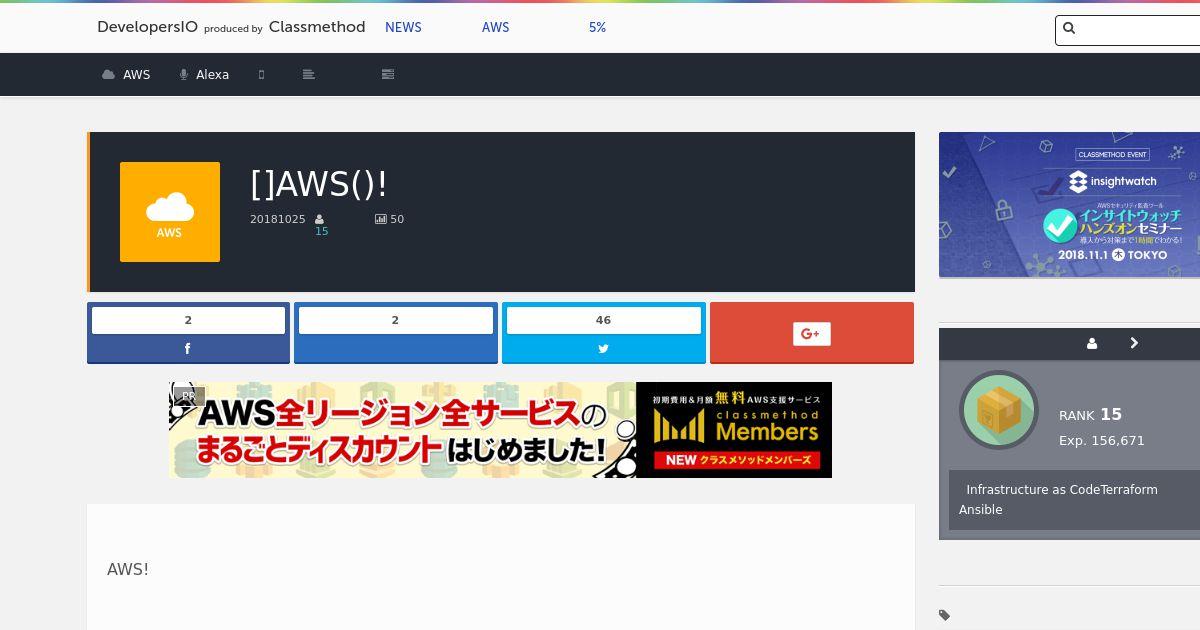Share article on Google Plus

point(812,333)
